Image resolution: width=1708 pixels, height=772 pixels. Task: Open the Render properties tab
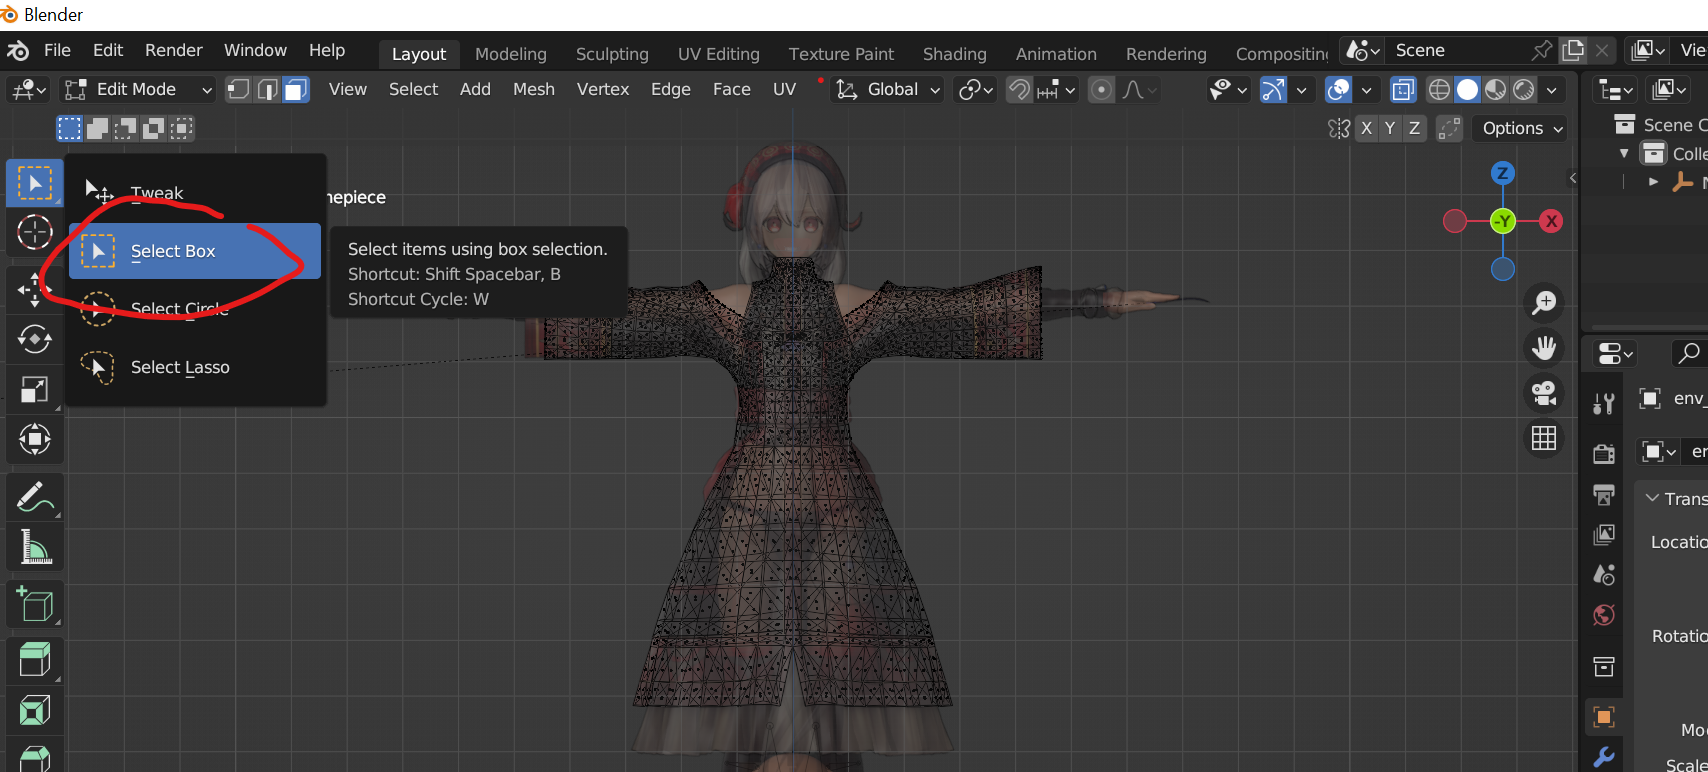click(x=1604, y=453)
